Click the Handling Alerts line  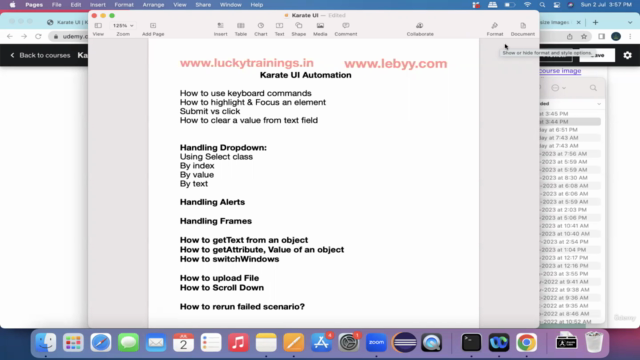tap(212, 202)
